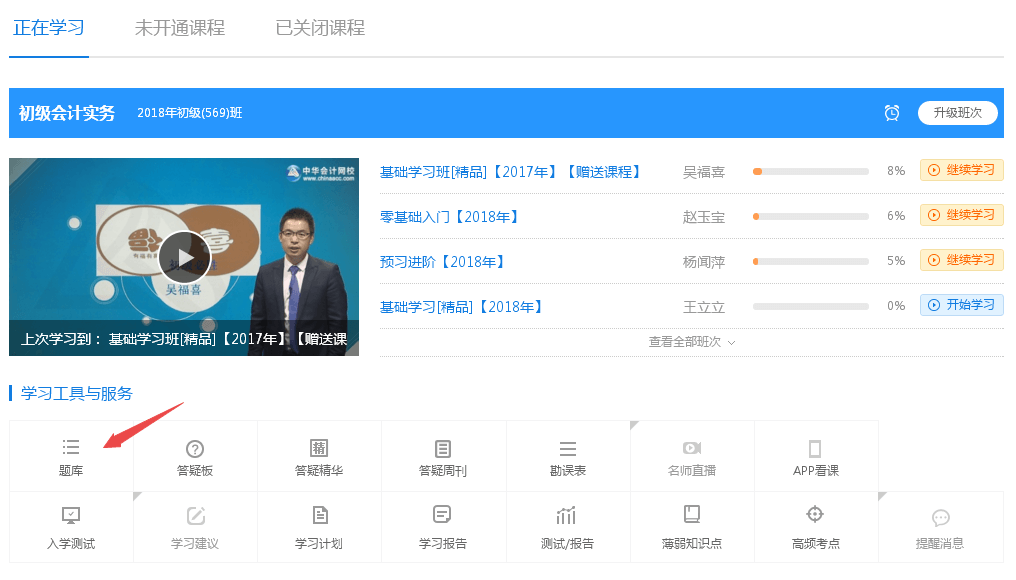Switch to the 未开通课程 tab
Image resolution: width=1016 pixels, height=580 pixels.
180,28
